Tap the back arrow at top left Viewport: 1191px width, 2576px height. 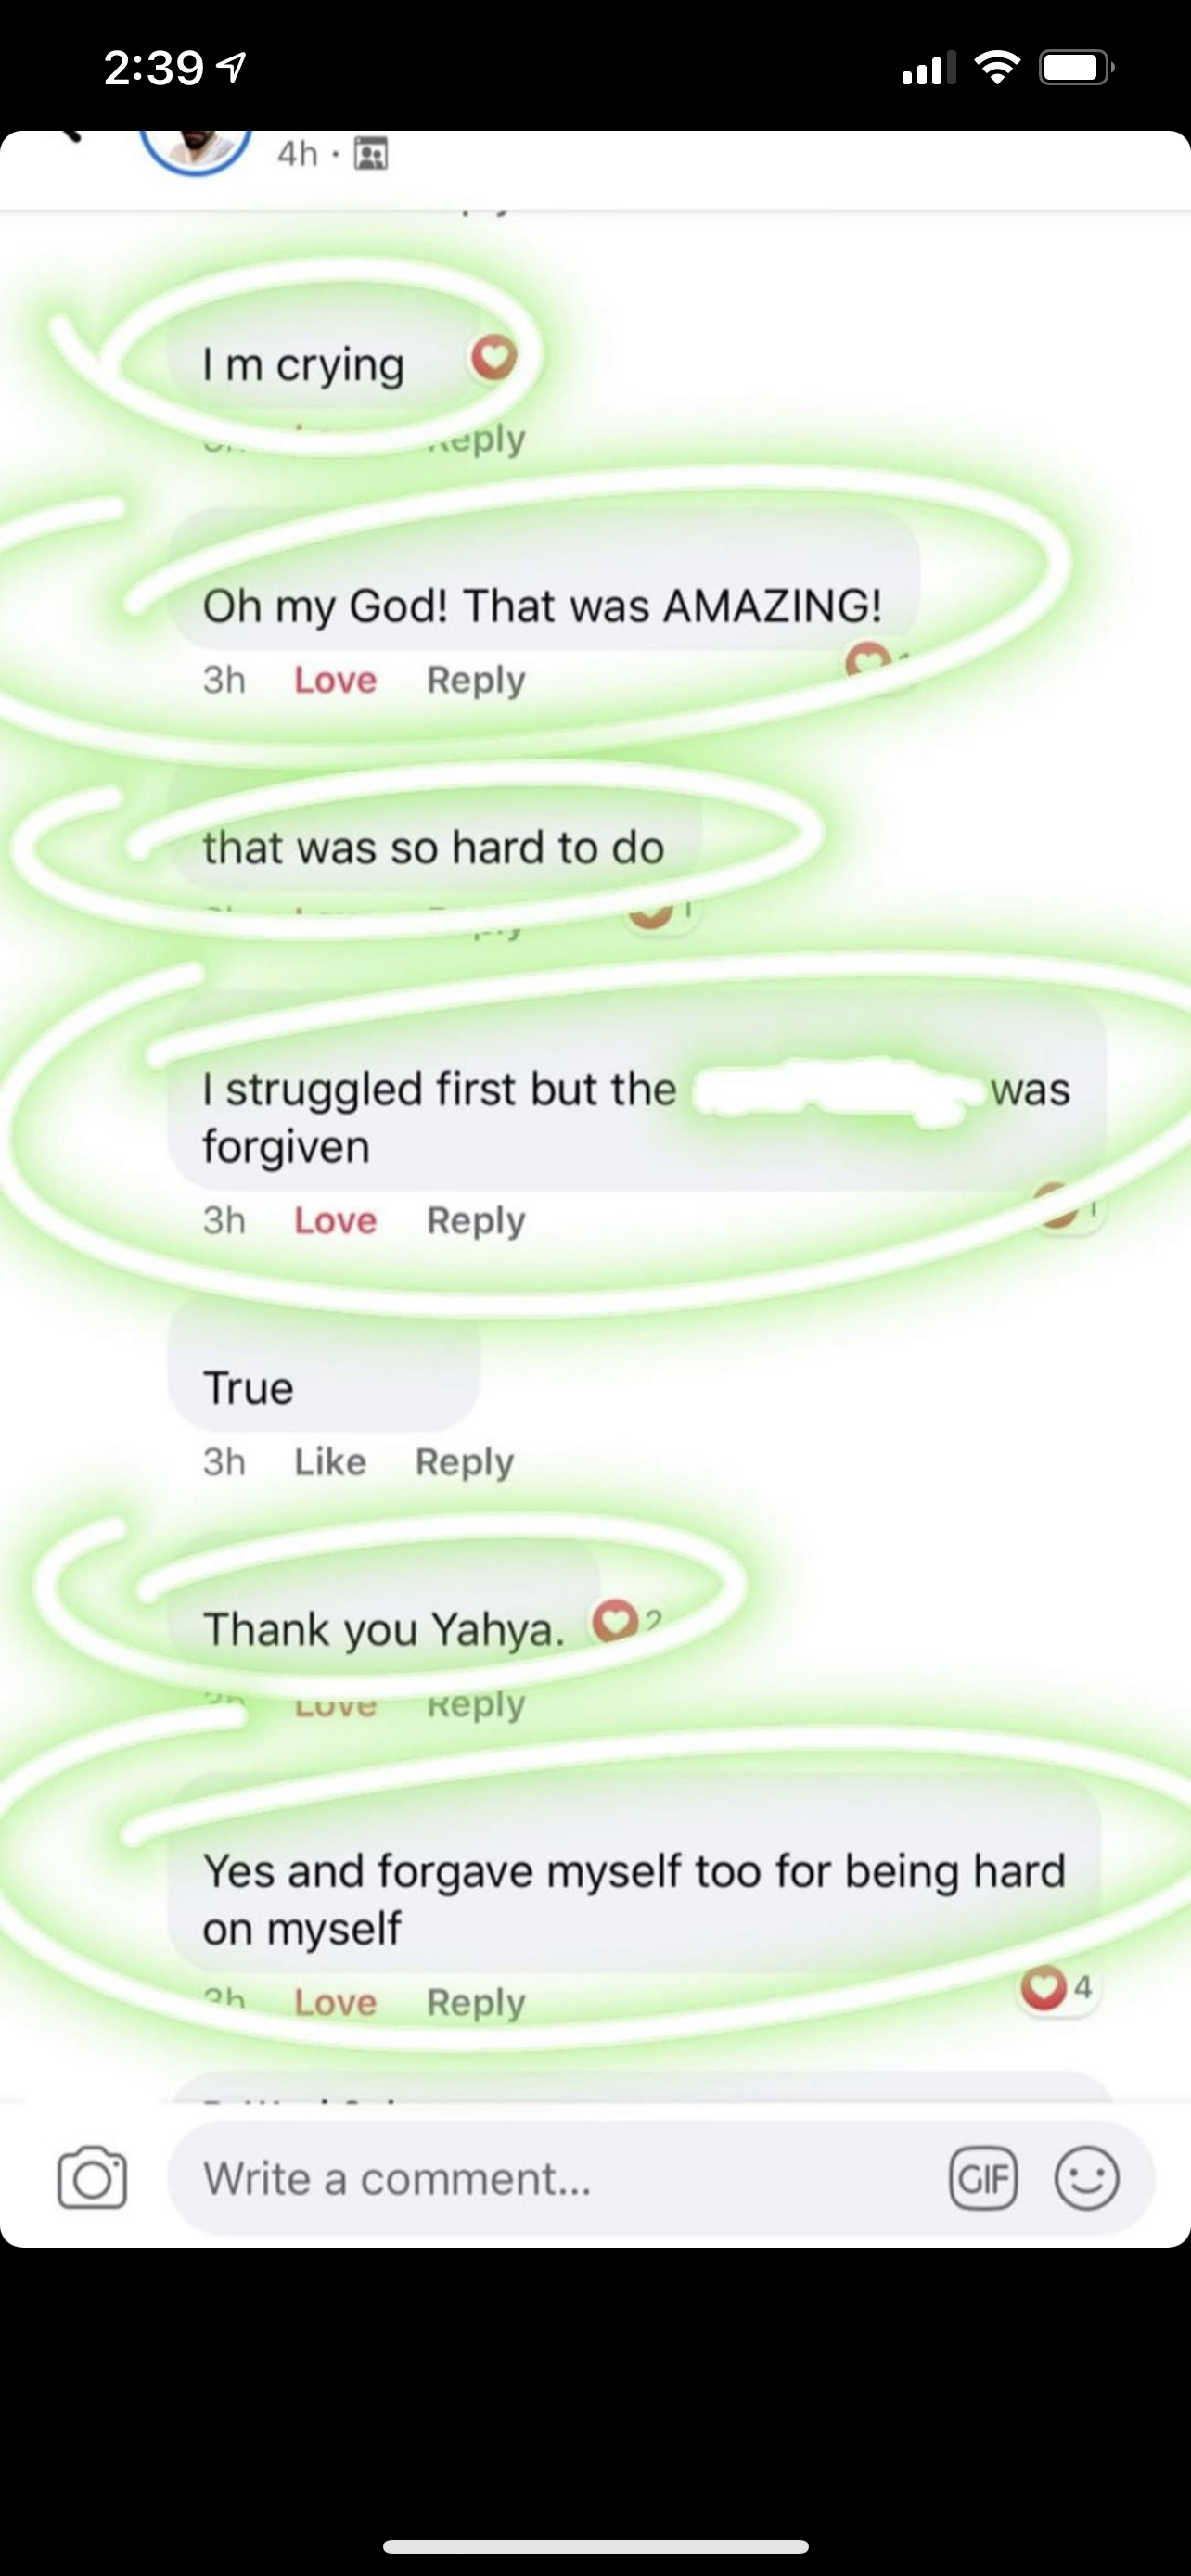pos(70,135)
